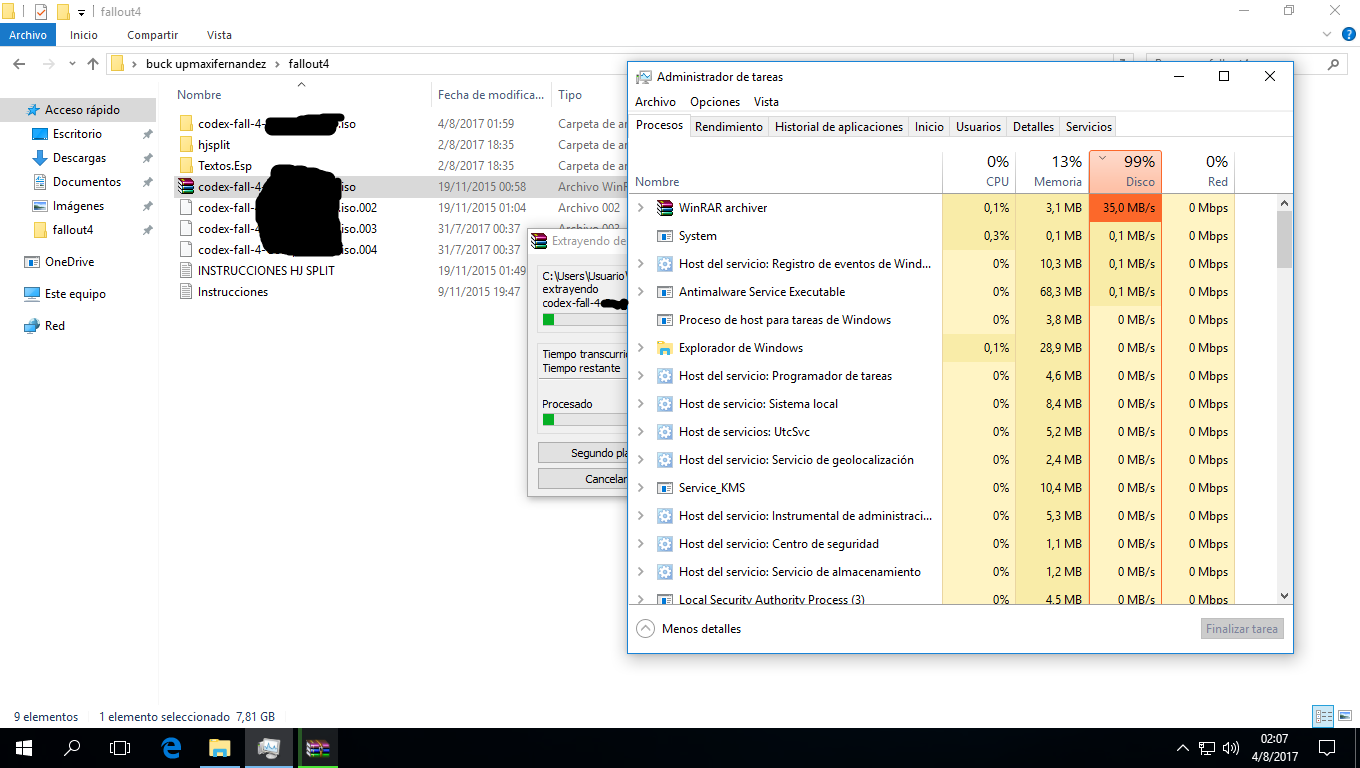Show hidden system tray icons

[1183, 747]
